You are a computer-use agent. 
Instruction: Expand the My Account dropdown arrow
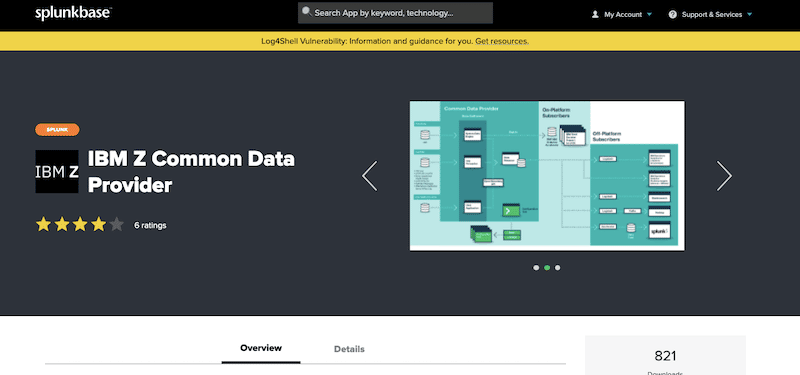click(x=649, y=14)
